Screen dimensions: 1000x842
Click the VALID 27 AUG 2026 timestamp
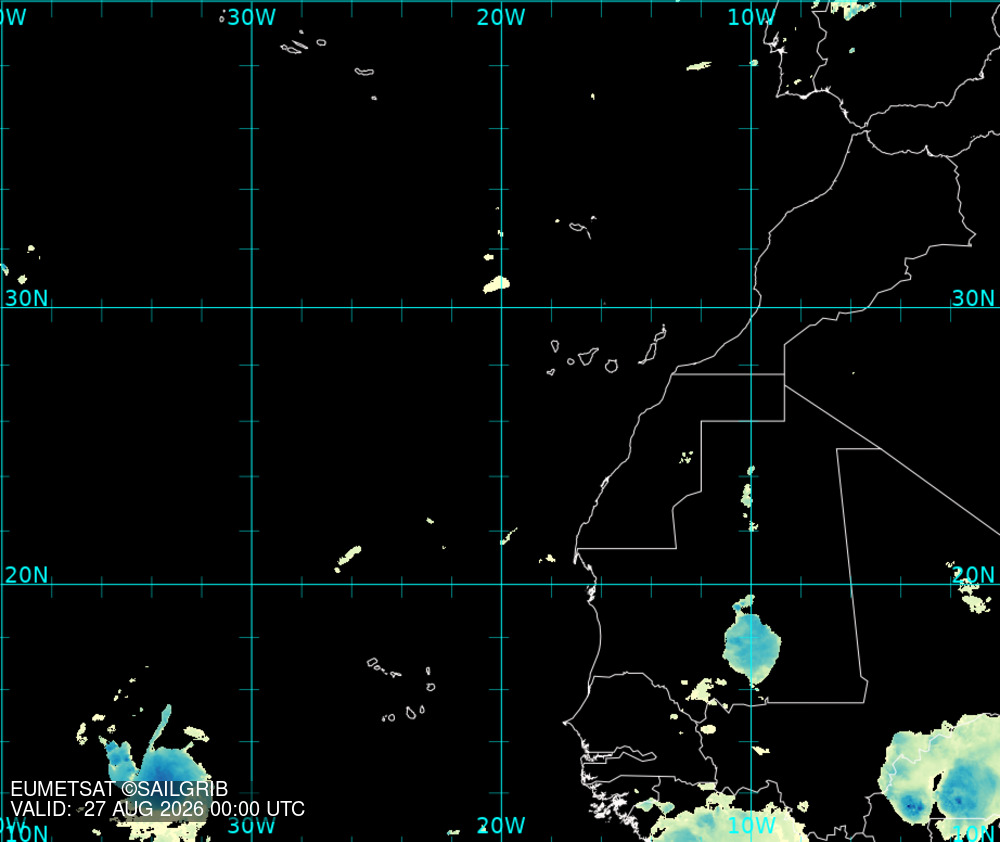158,809
